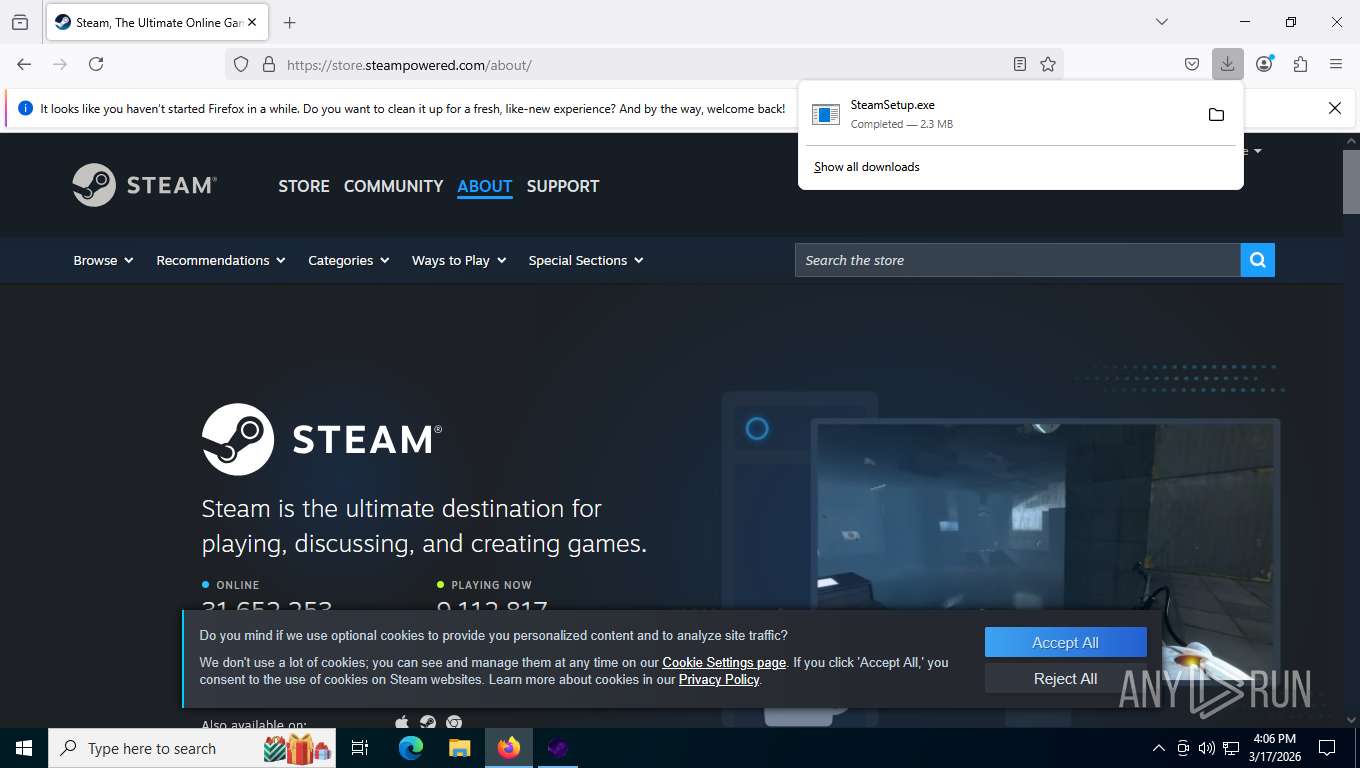Open the Privacy Policy link
1360x768 pixels.
[719, 679]
